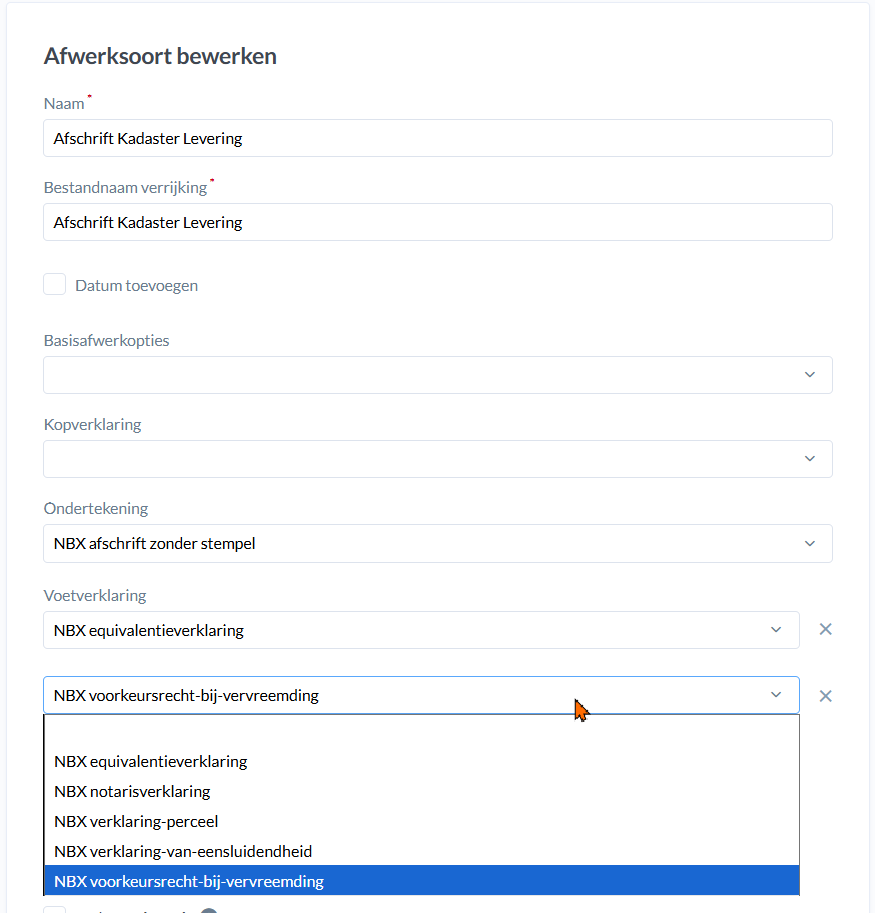Click the chevron in the Kopverklaring field

(x=810, y=459)
